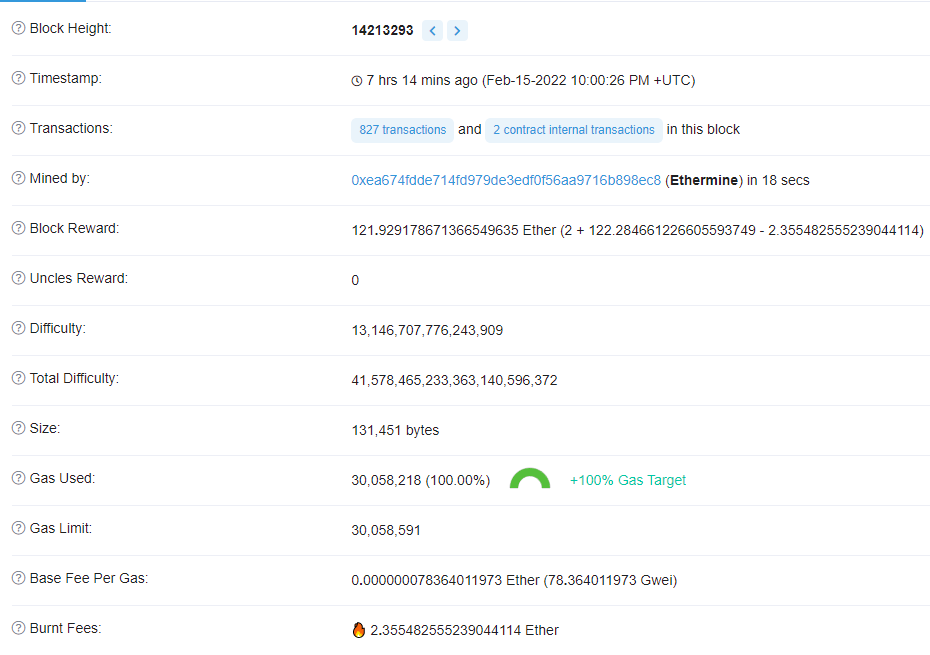Viewport: 930px width, 655px height.
Task: Open the 2 contract internal transactions link
Action: point(574,130)
